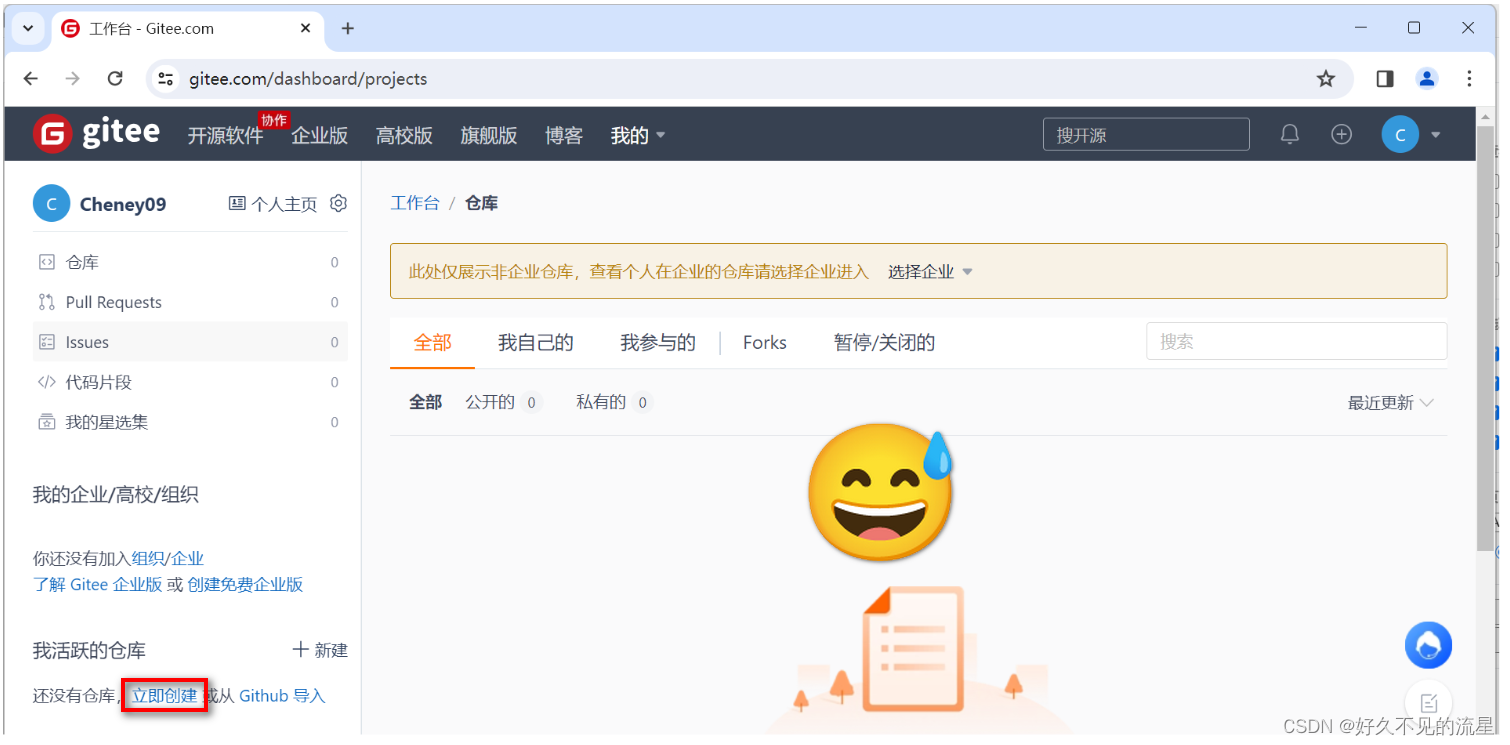Screen dimensions: 1510x745
Task: Select the 我参与的 tab
Action: pyautogui.click(x=658, y=343)
